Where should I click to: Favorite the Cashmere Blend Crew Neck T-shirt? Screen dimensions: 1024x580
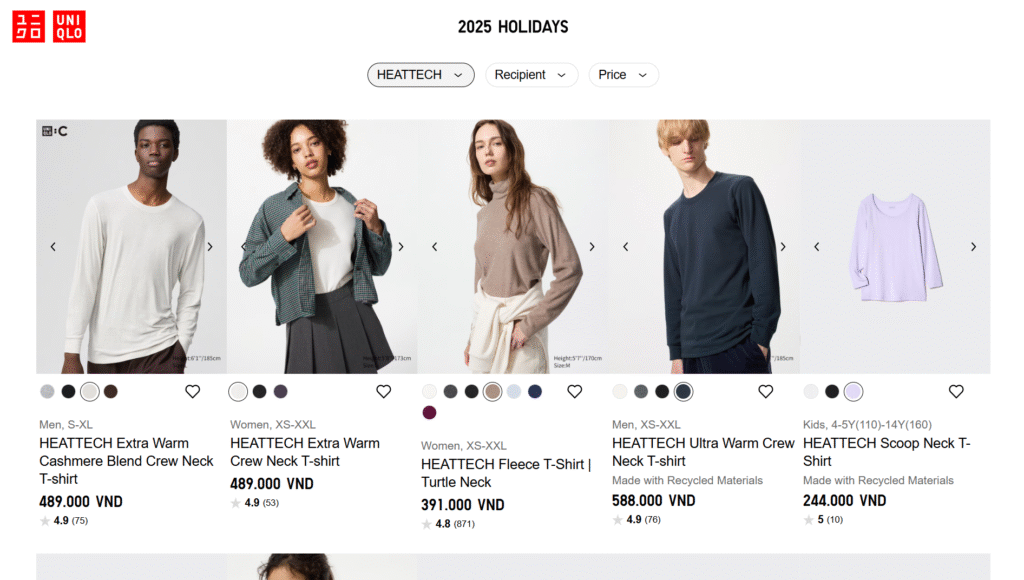pos(192,391)
